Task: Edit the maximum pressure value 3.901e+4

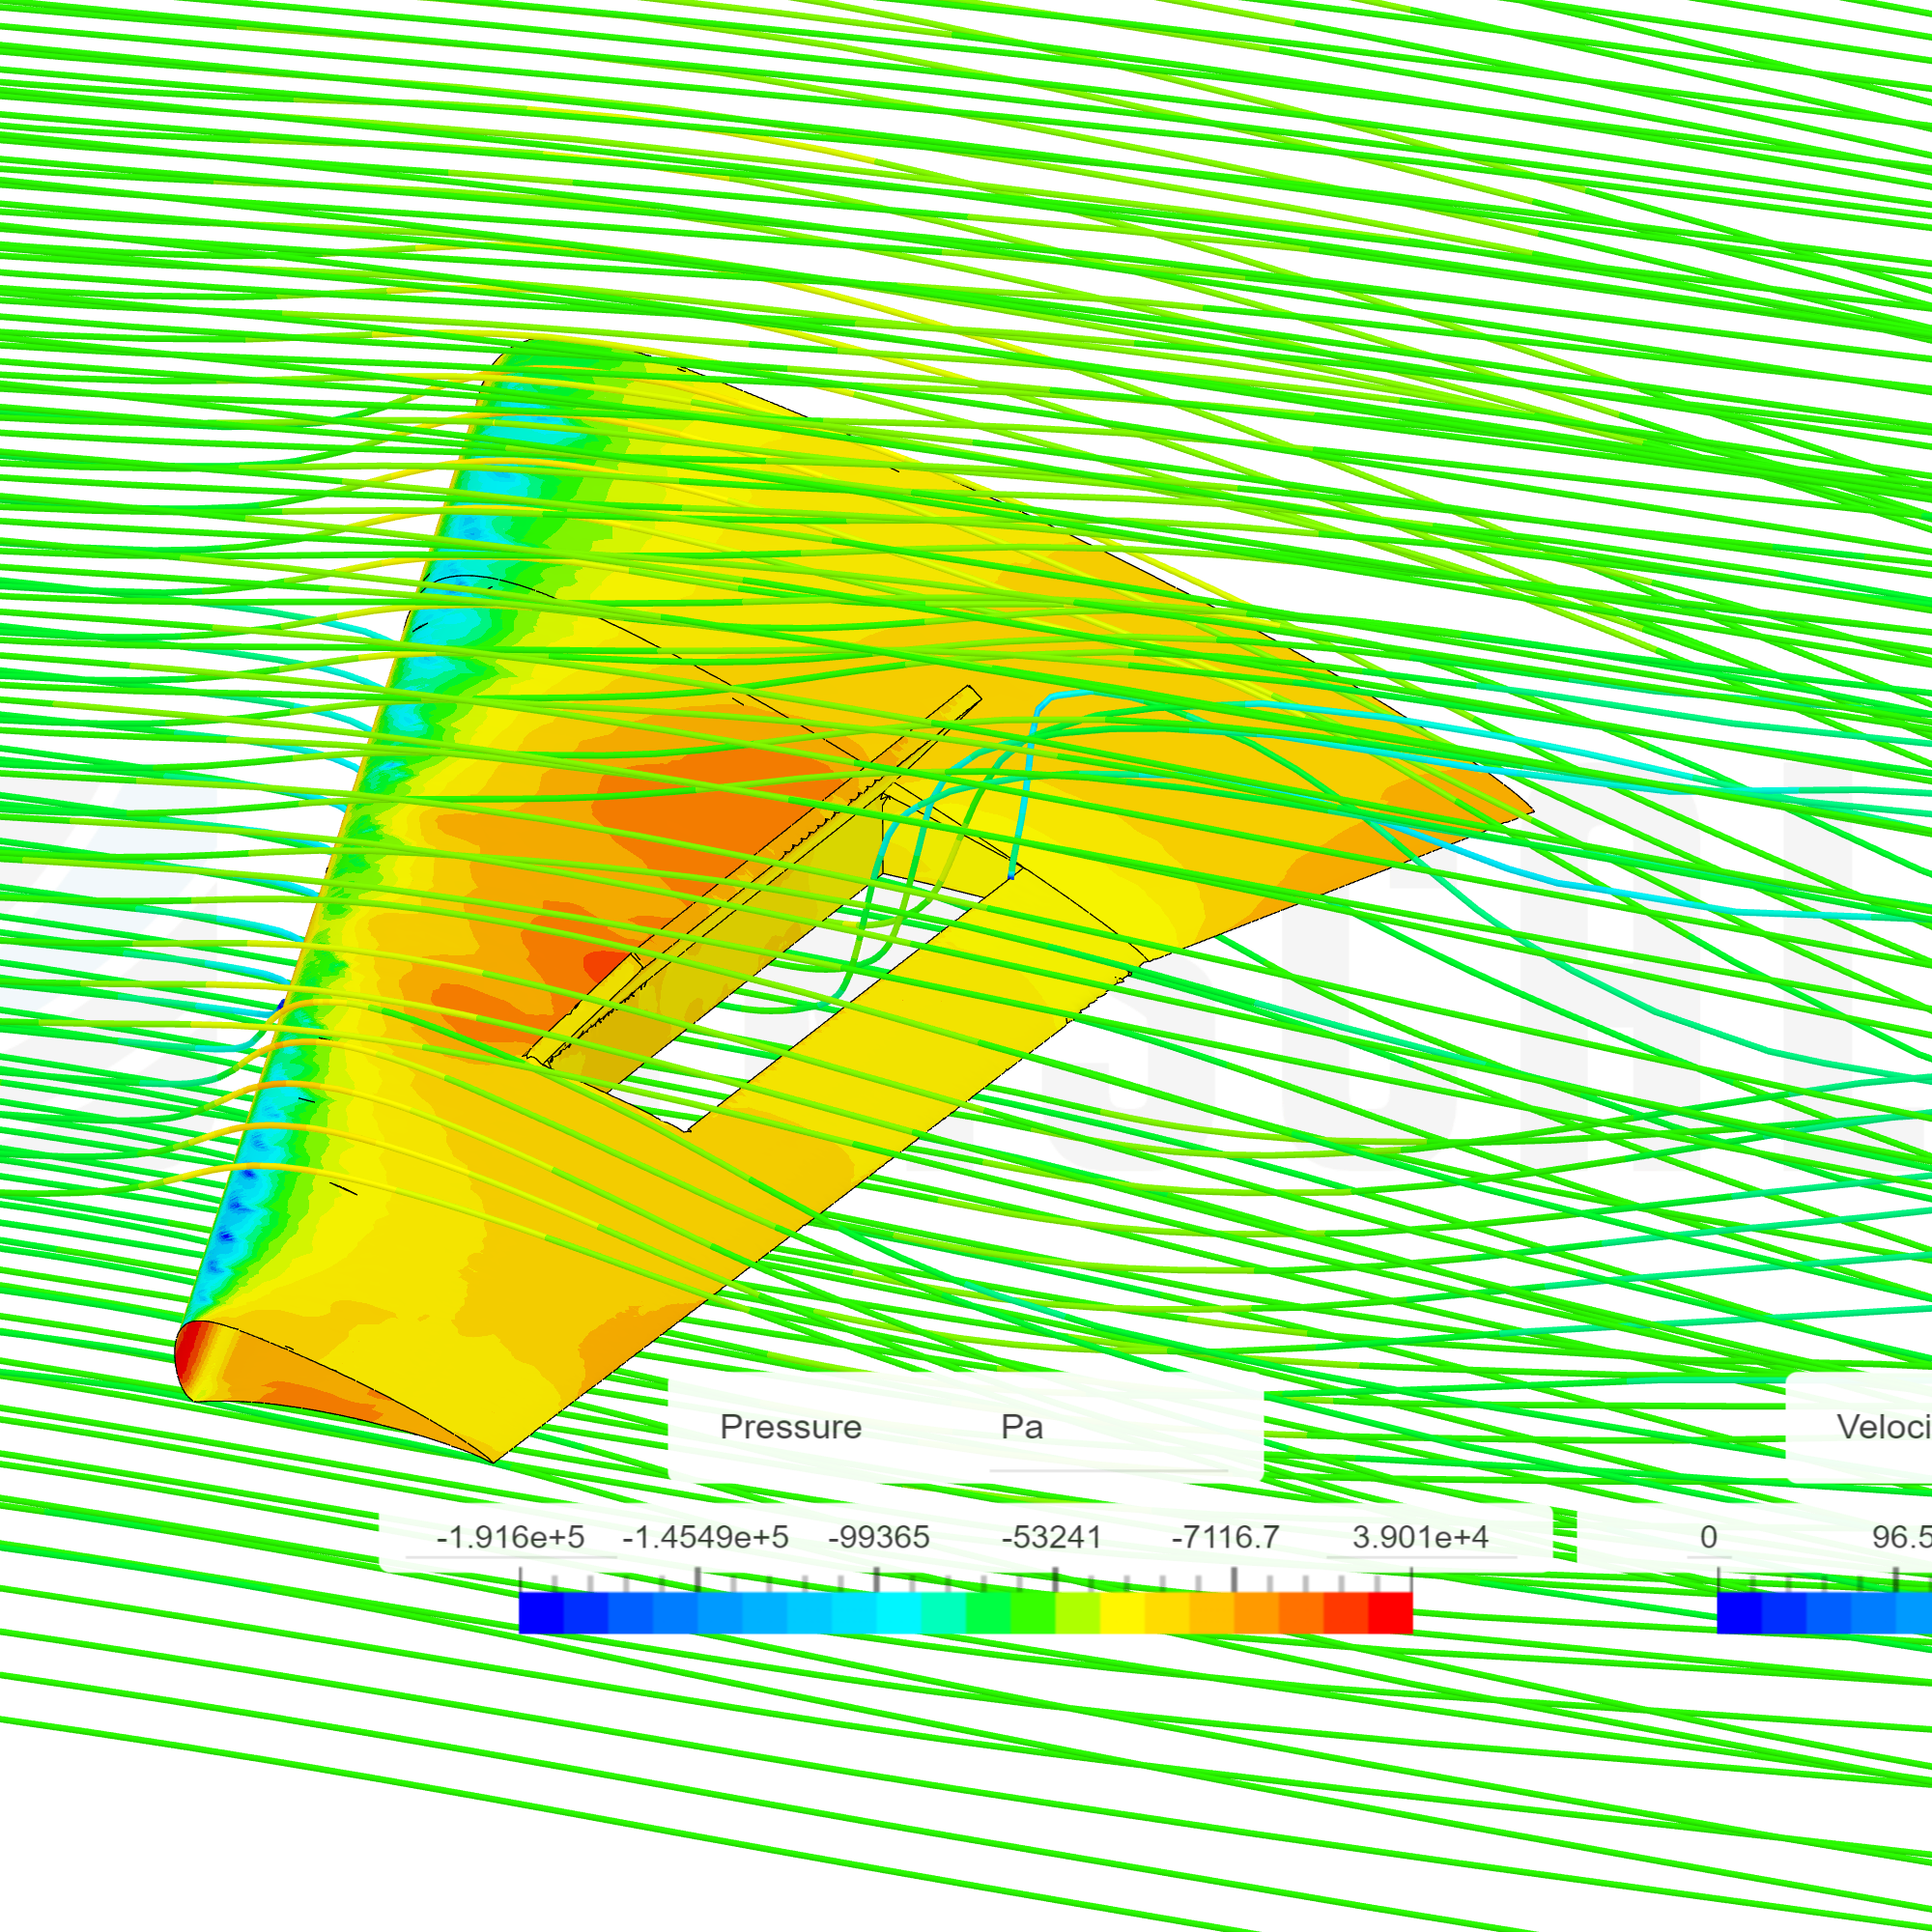Action: point(1420,1537)
